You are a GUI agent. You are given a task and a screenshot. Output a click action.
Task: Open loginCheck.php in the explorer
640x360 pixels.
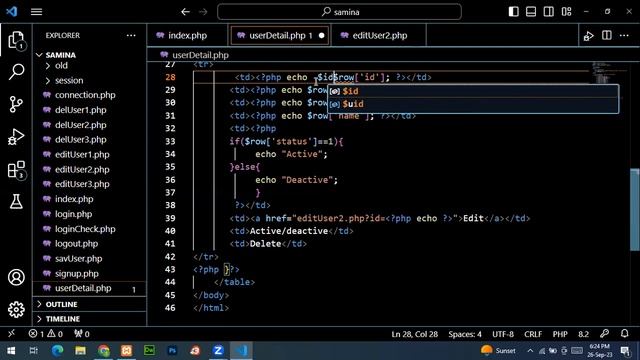(x=85, y=229)
